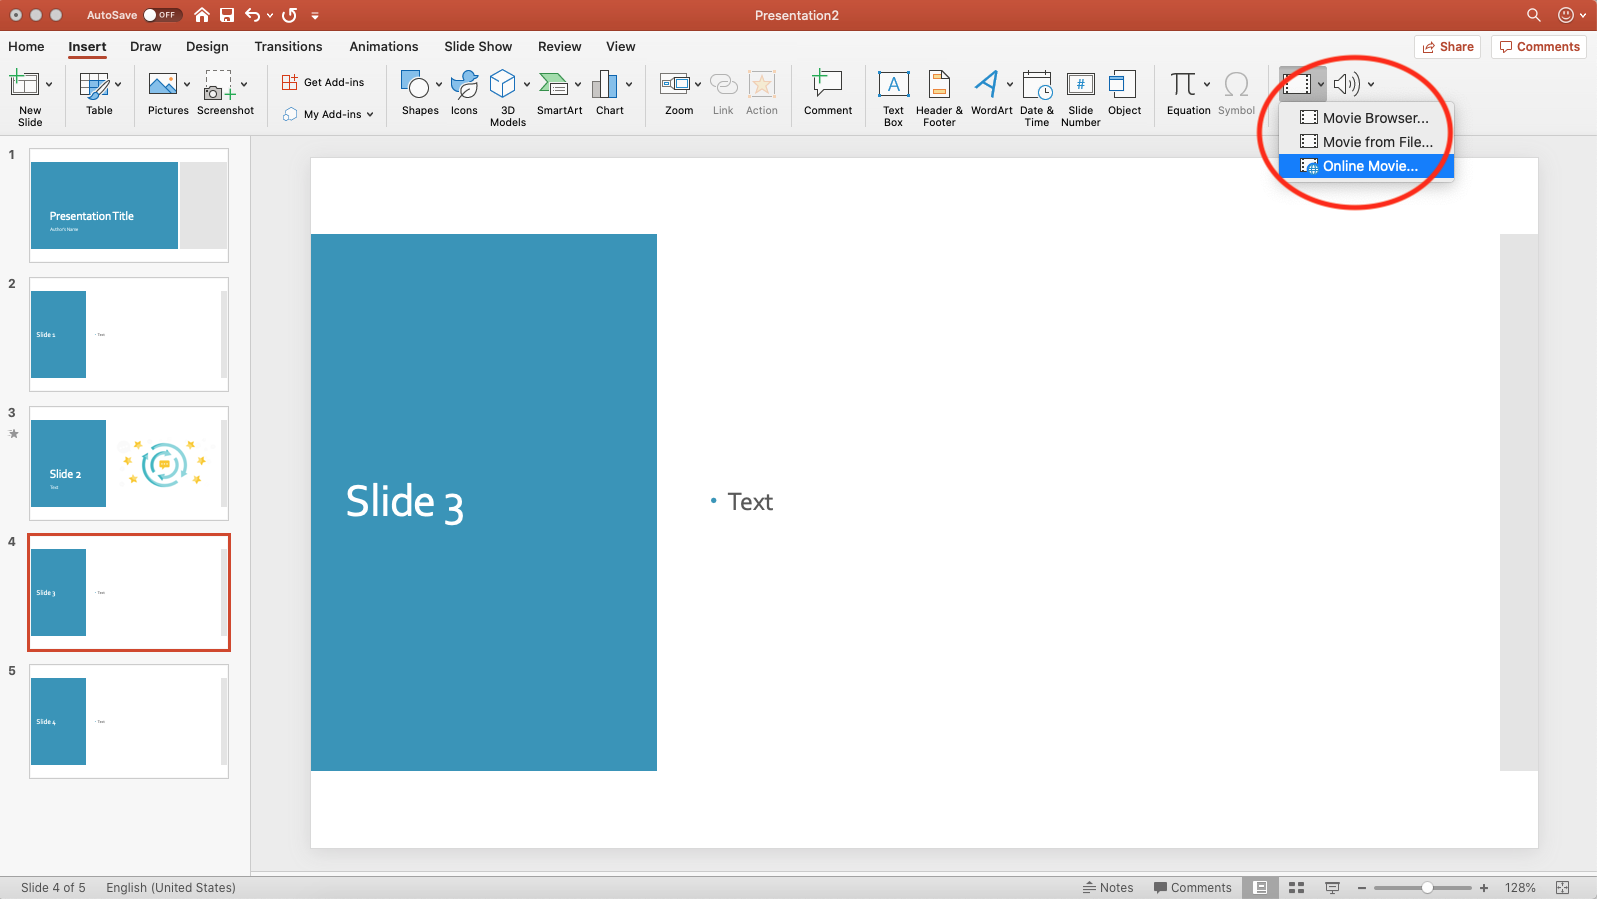The height and width of the screenshot is (899, 1597).
Task: Toggle Comments pane in status bar
Action: tap(1192, 887)
